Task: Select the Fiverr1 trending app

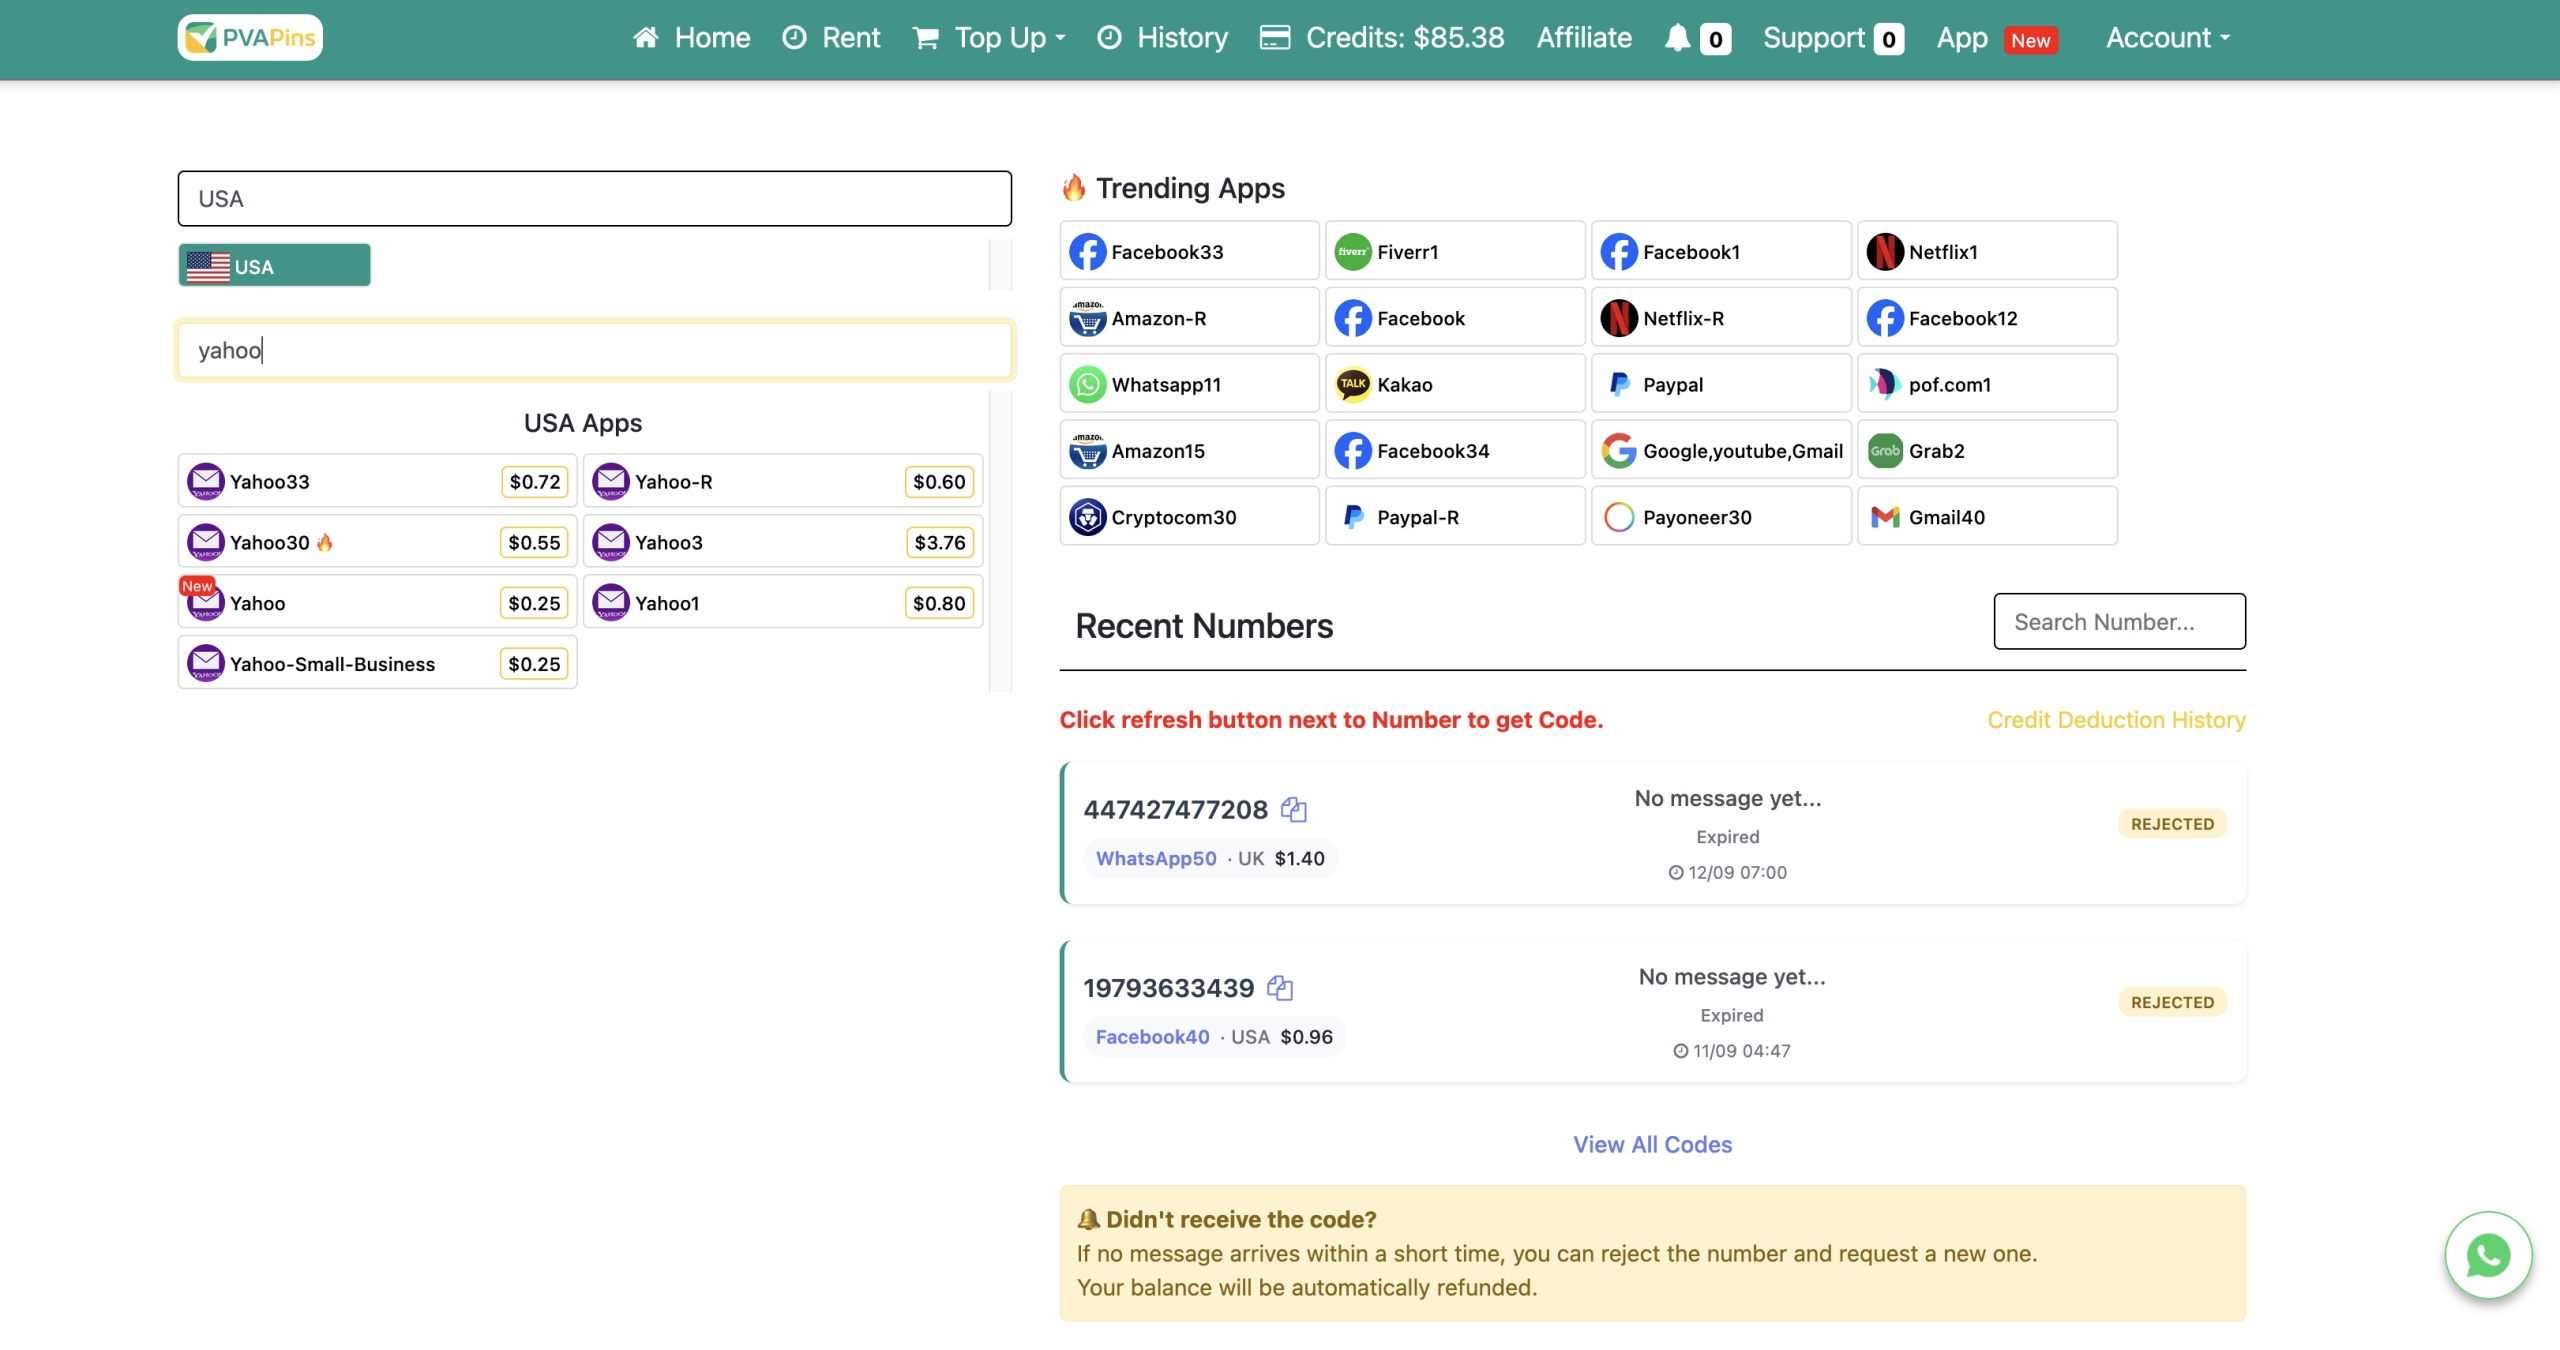Action: [x=1455, y=251]
